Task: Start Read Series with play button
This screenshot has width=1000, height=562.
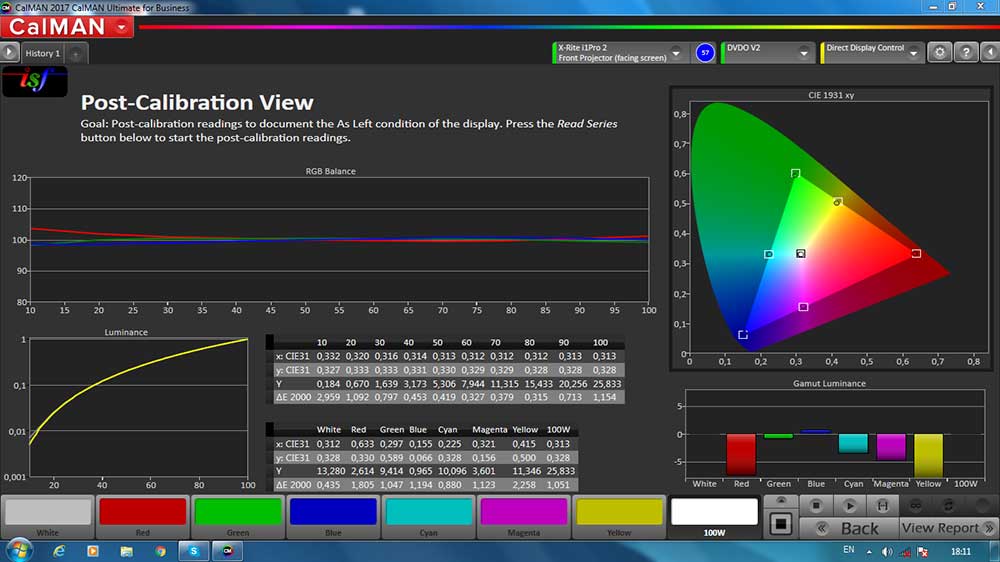Action: (x=849, y=505)
